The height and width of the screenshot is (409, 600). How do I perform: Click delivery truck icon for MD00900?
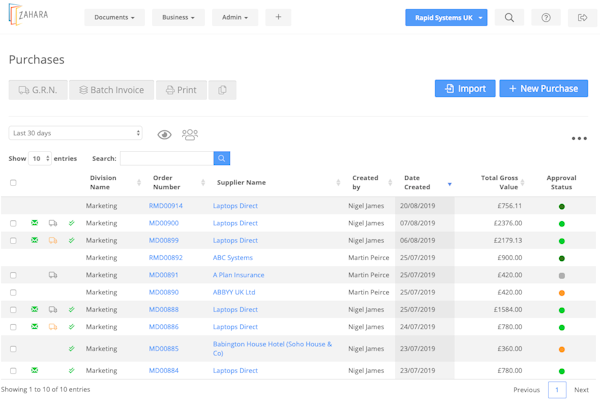(53, 223)
